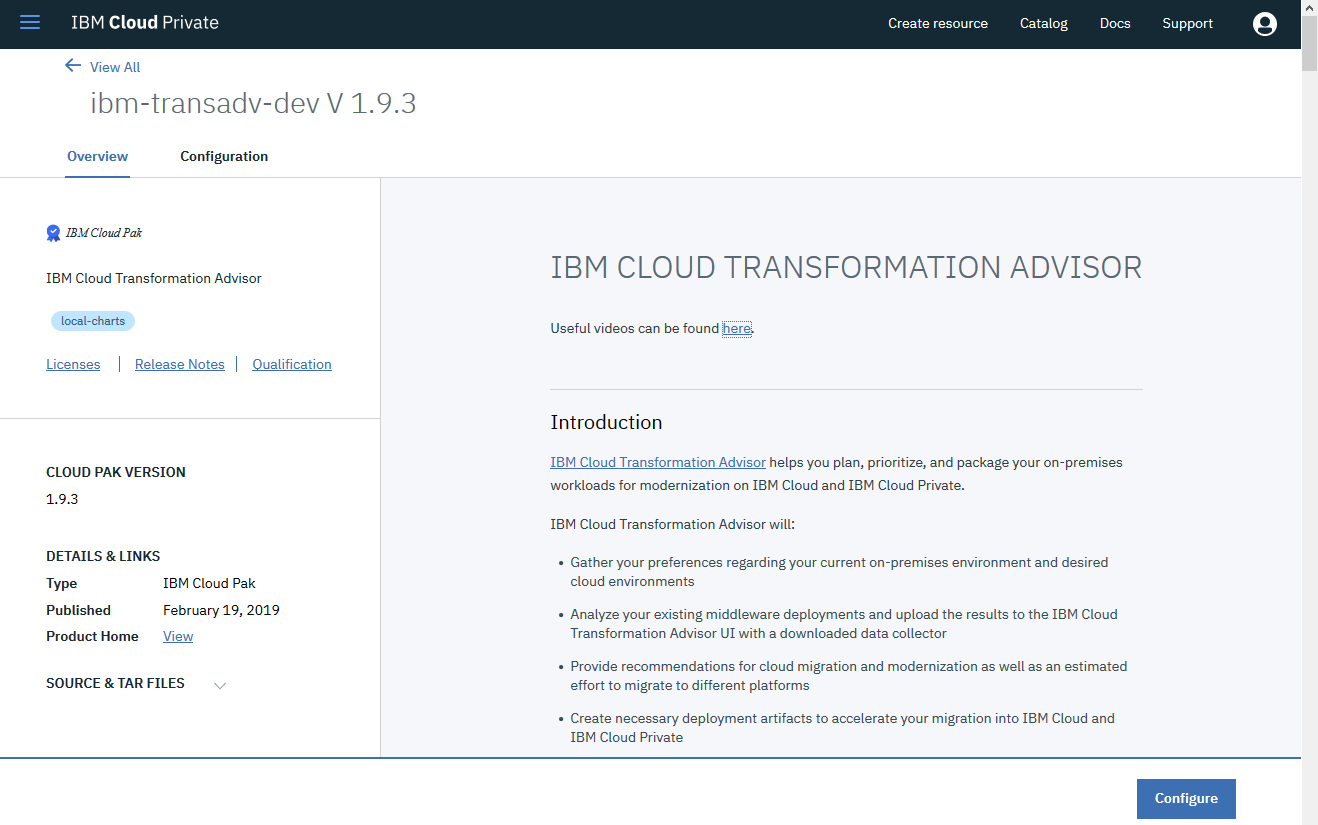This screenshot has width=1318, height=825.
Task: Click the back arrow next to View All
Action: [72, 64]
